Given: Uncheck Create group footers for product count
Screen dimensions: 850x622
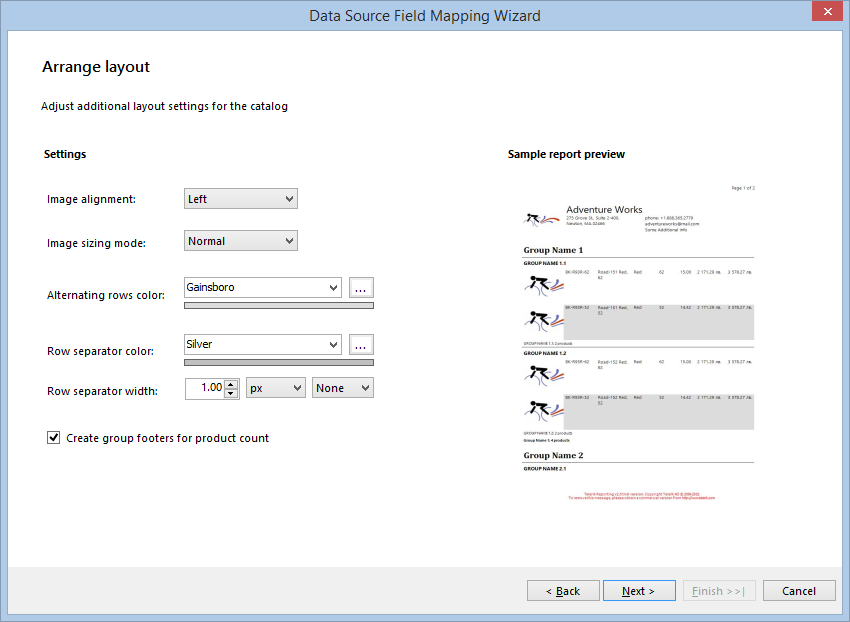Looking at the screenshot, I should pos(53,437).
